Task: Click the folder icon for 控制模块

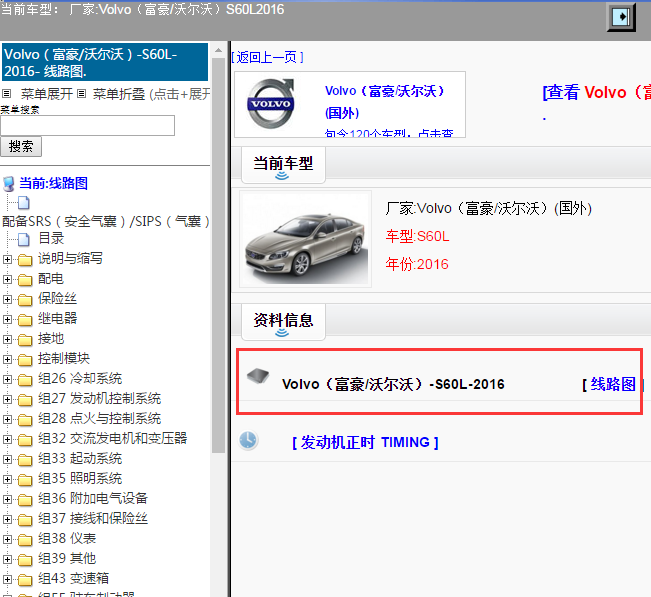Action: tap(25, 360)
